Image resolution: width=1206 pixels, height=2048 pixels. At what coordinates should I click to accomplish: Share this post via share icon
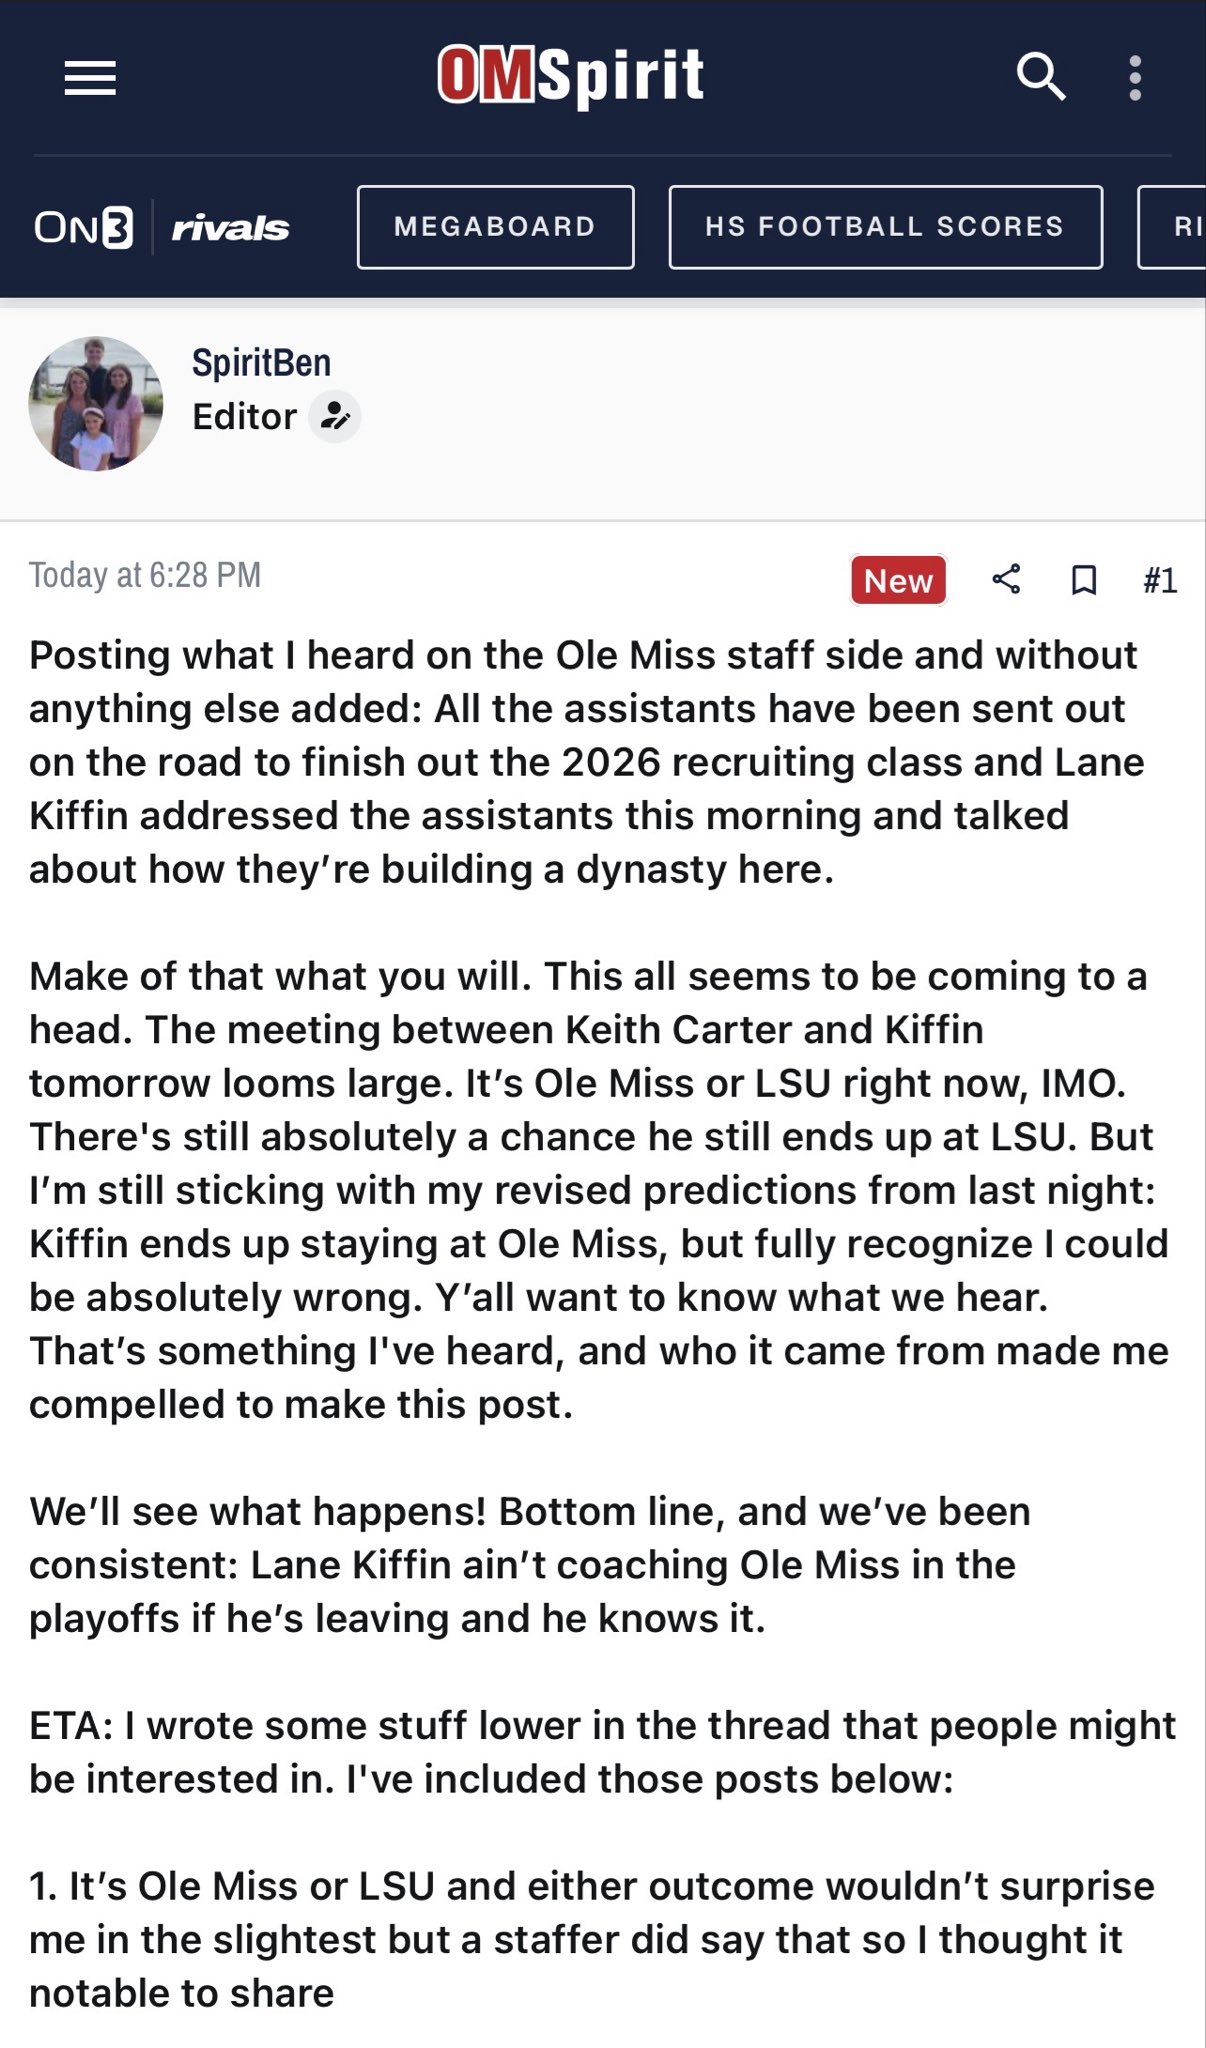pos(1006,579)
